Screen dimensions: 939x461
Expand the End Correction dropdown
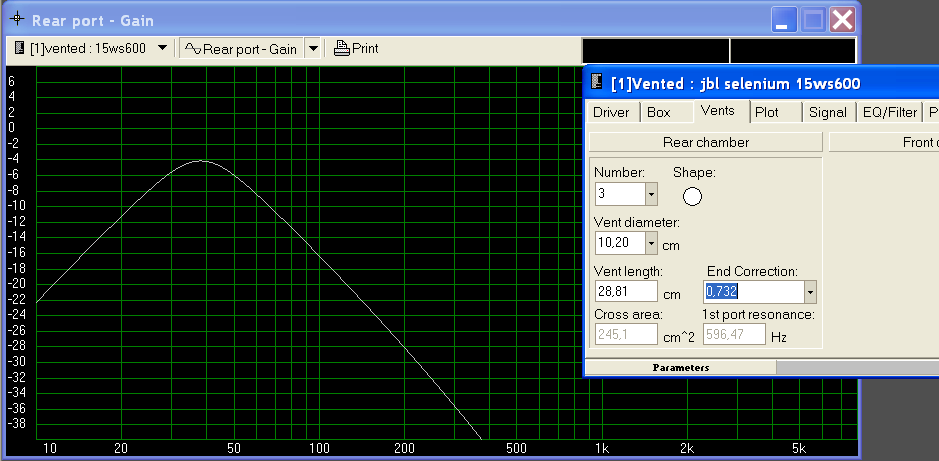pyautogui.click(x=810, y=292)
